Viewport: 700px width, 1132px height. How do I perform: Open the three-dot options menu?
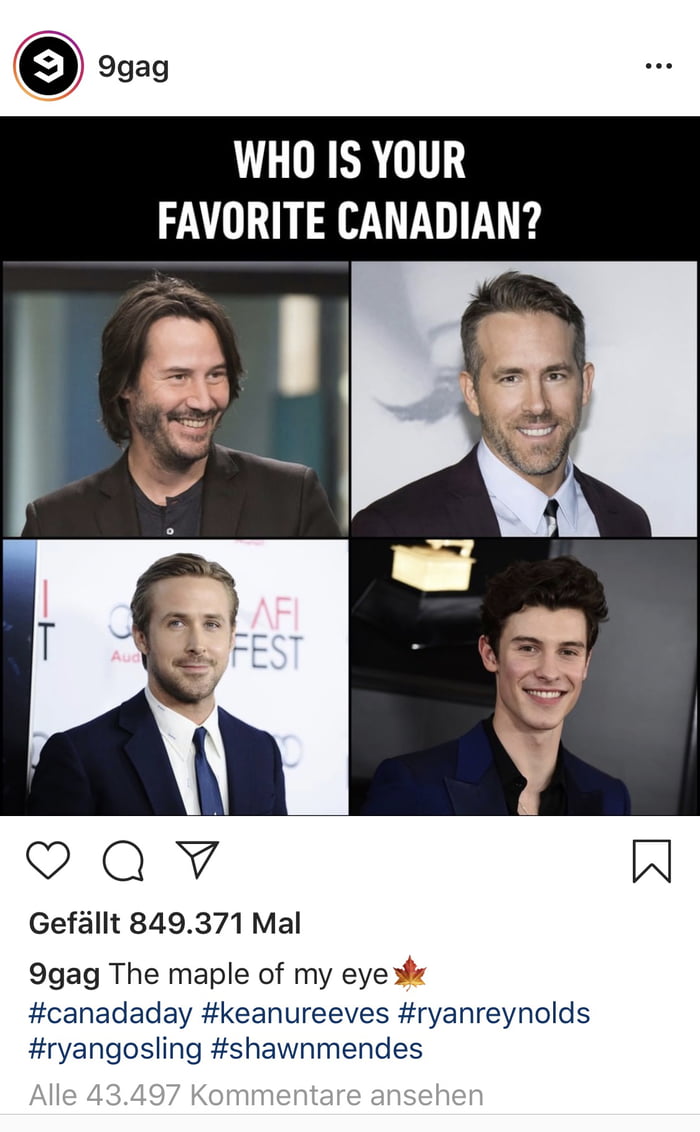[658, 66]
